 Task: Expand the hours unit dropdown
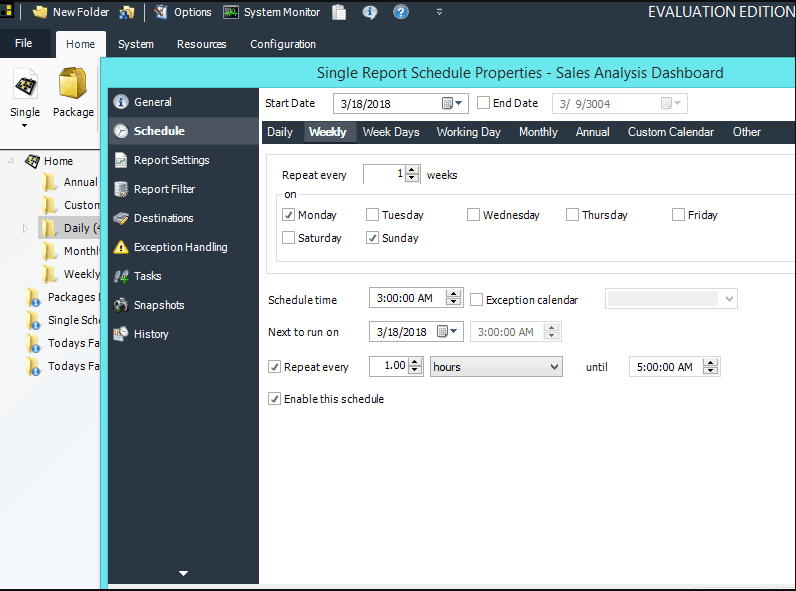click(x=555, y=367)
